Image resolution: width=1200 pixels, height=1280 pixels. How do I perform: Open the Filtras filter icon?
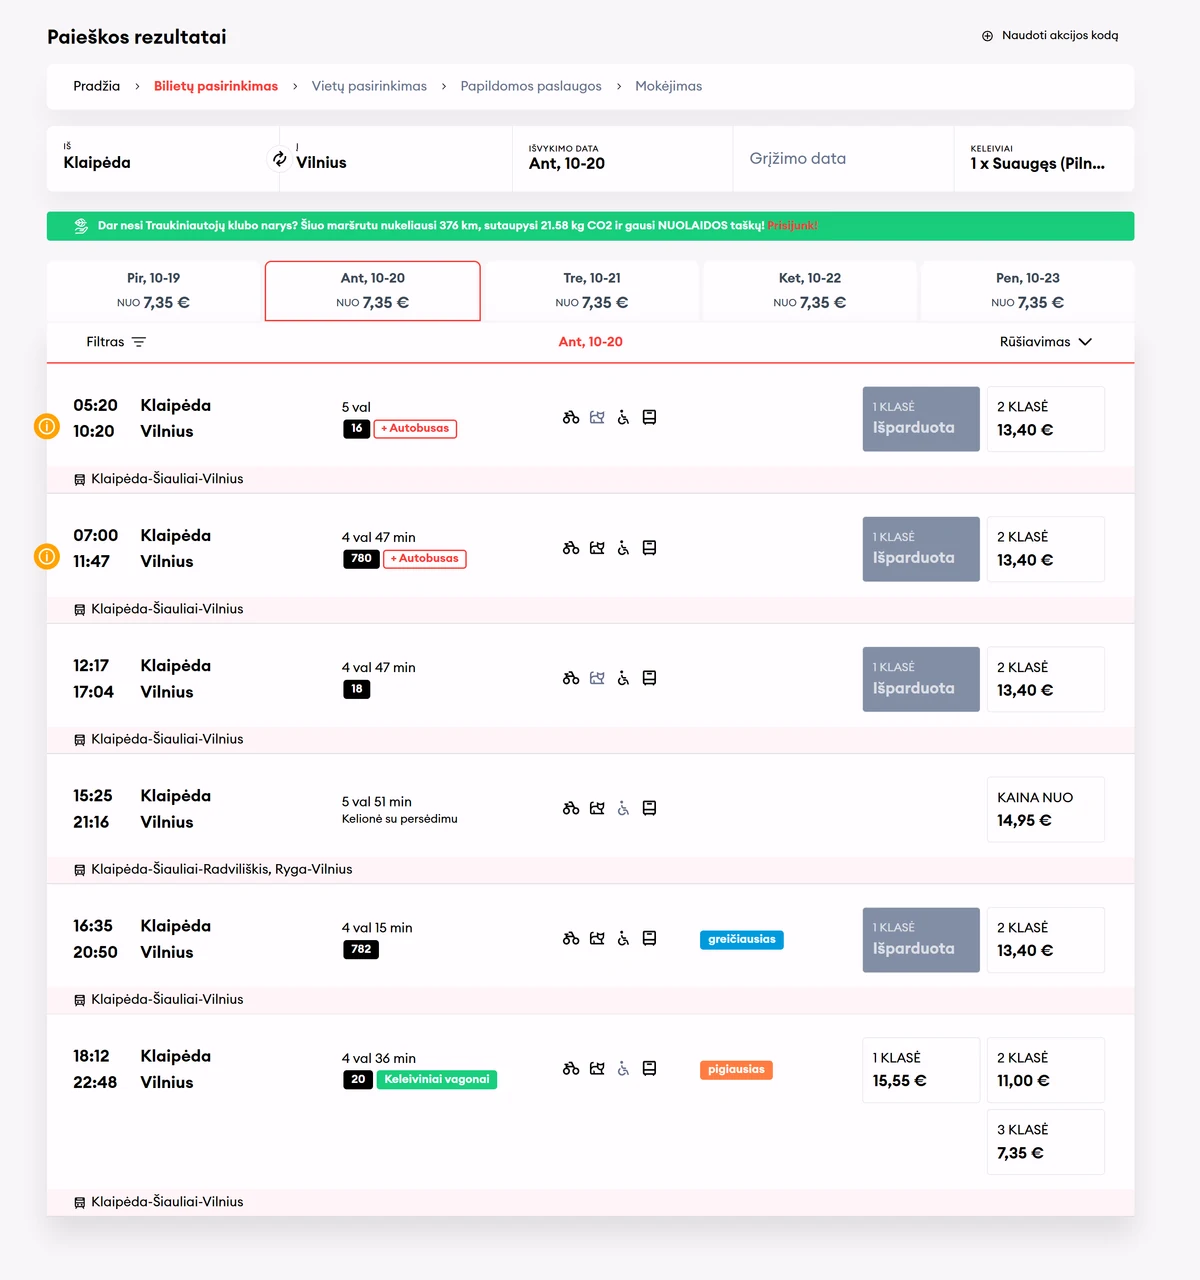click(139, 342)
